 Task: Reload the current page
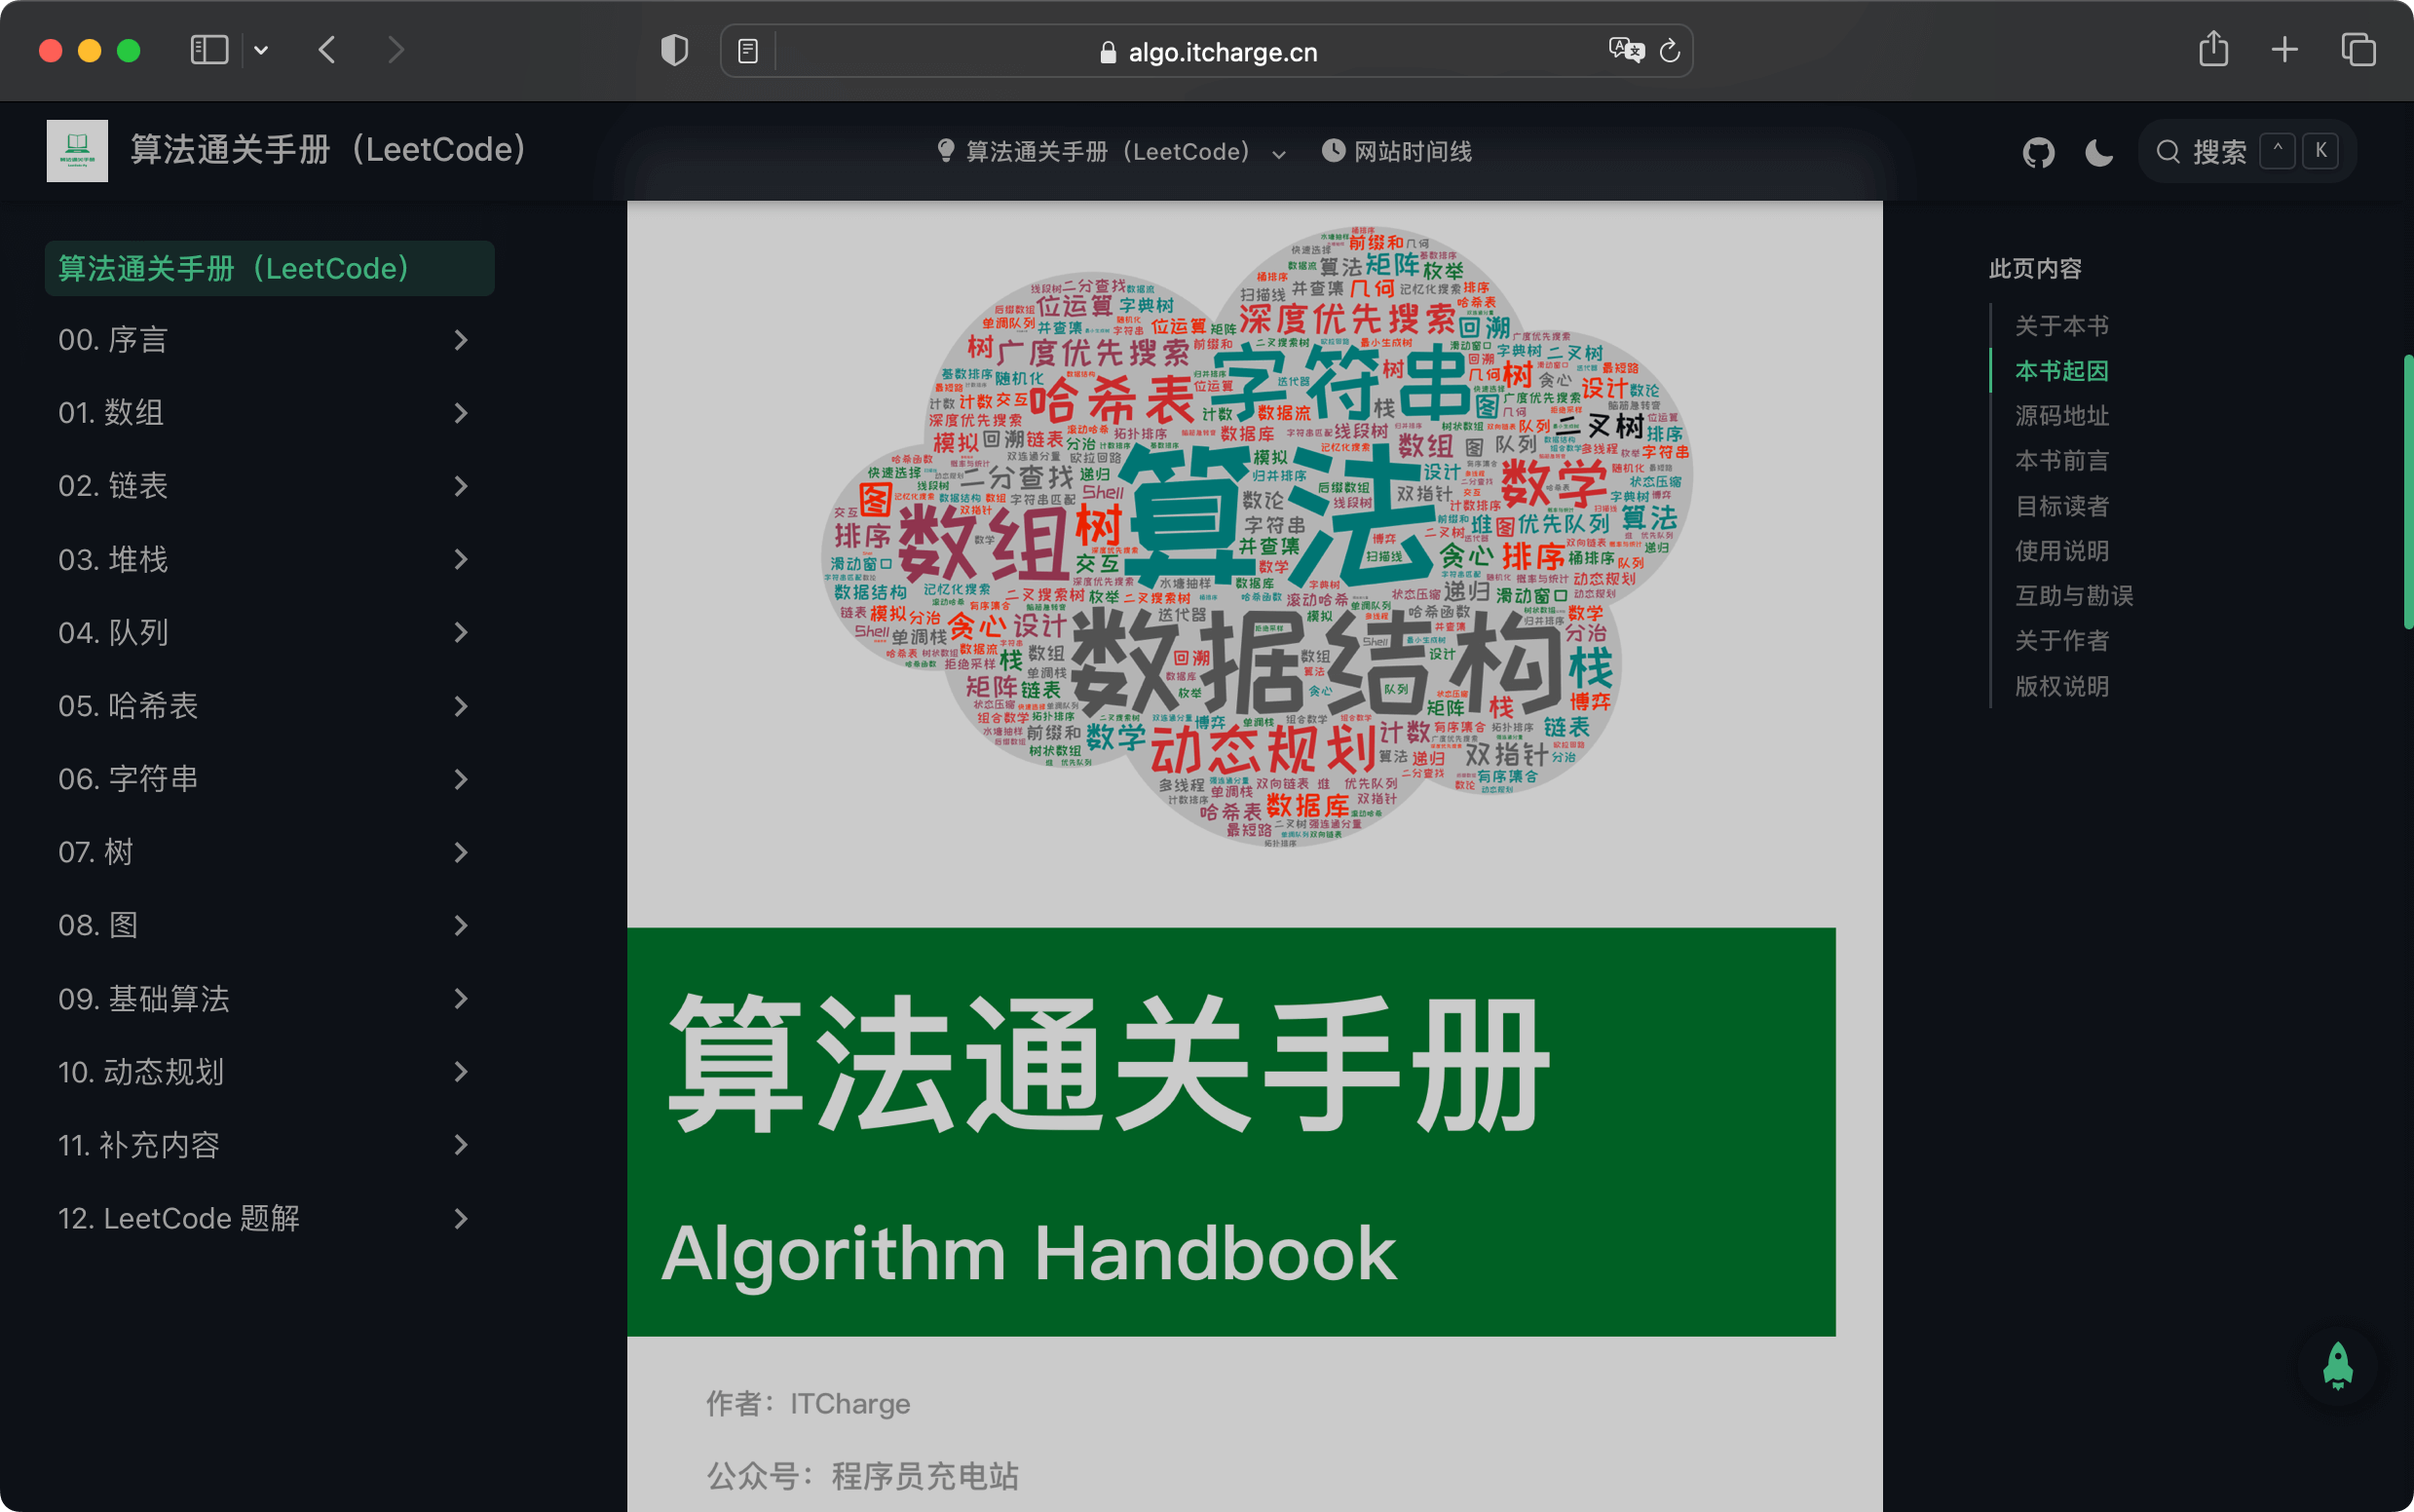(x=1670, y=51)
